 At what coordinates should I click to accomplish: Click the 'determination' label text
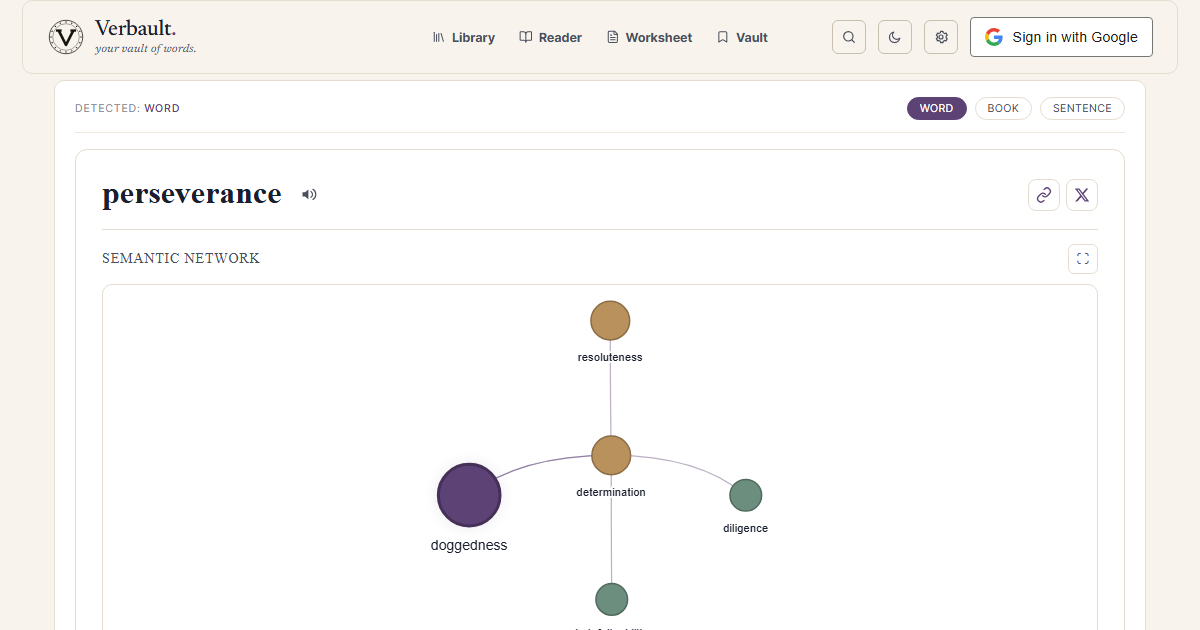point(611,492)
